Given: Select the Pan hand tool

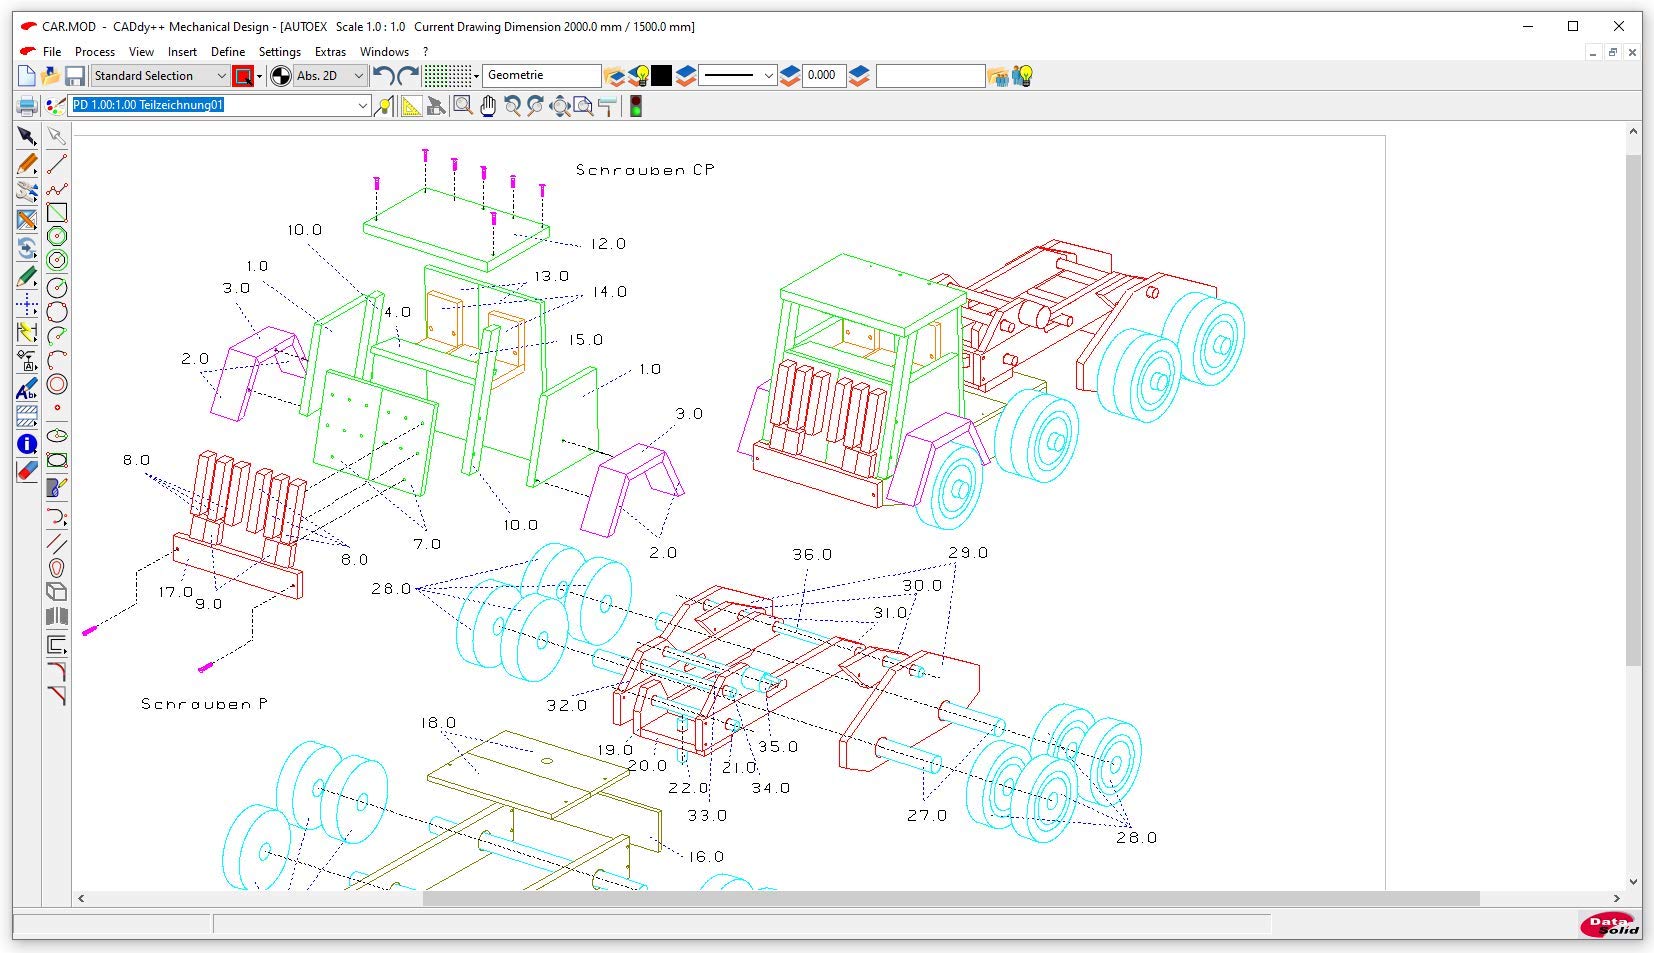Looking at the screenshot, I should [488, 106].
